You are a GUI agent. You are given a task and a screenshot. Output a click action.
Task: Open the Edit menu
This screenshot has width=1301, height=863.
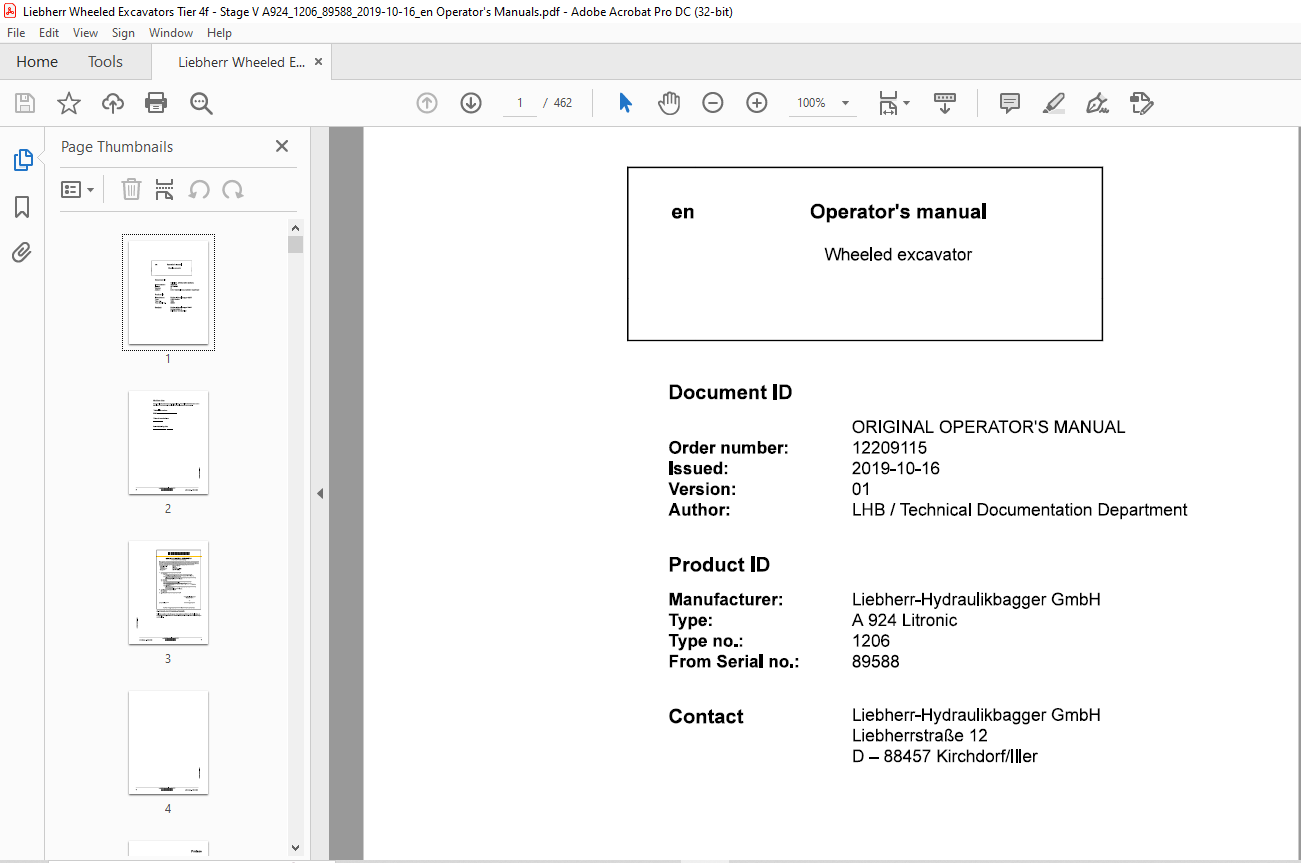point(49,33)
